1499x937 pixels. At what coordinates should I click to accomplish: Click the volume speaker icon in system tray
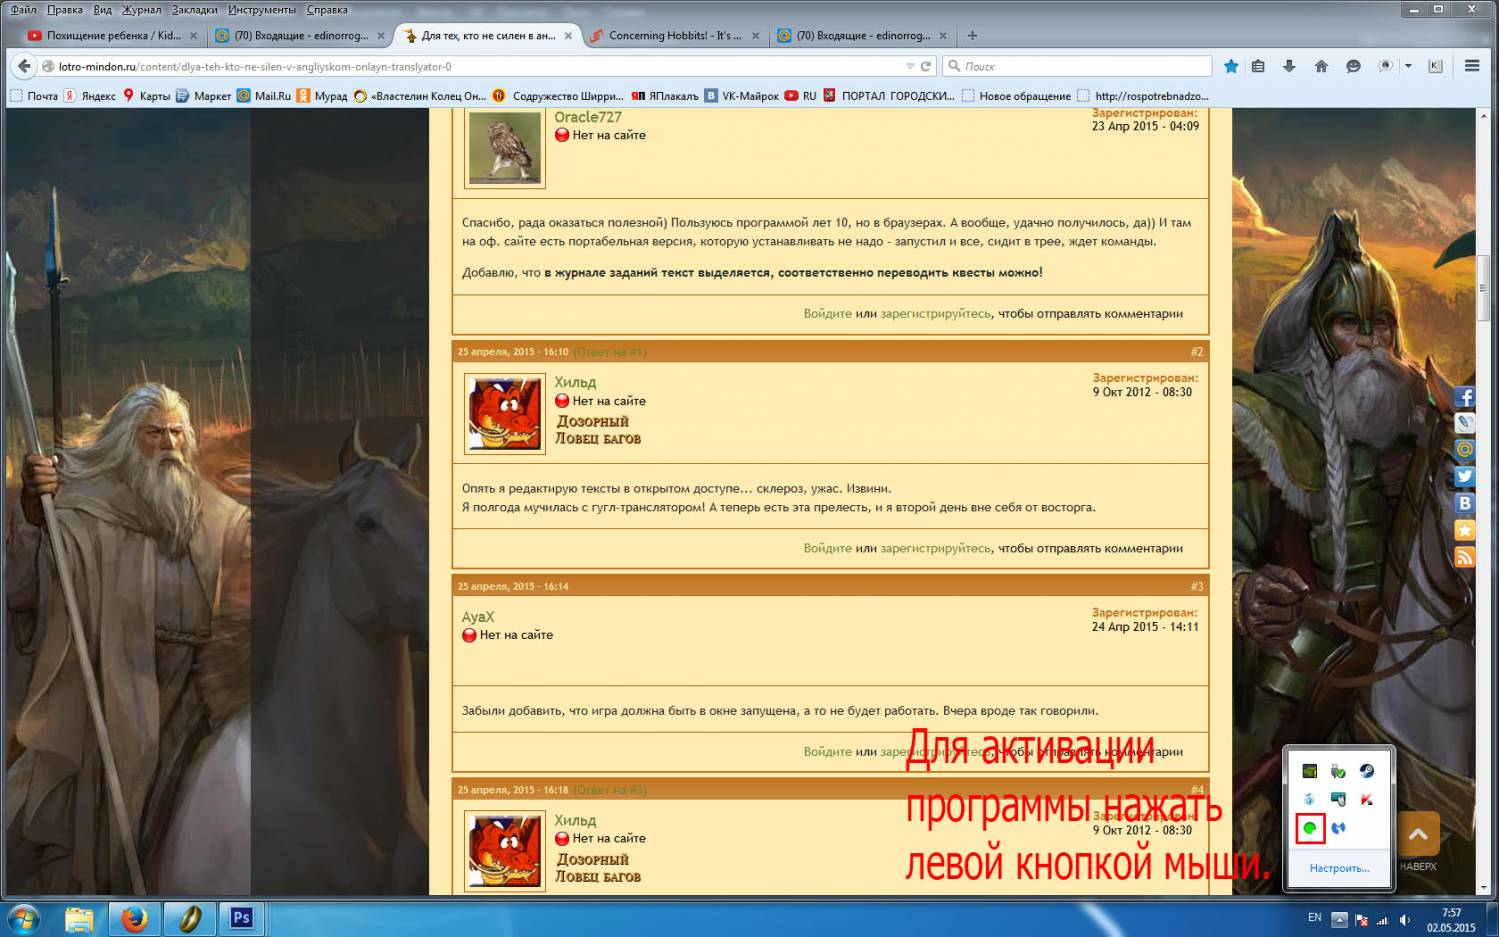pyautogui.click(x=1404, y=919)
